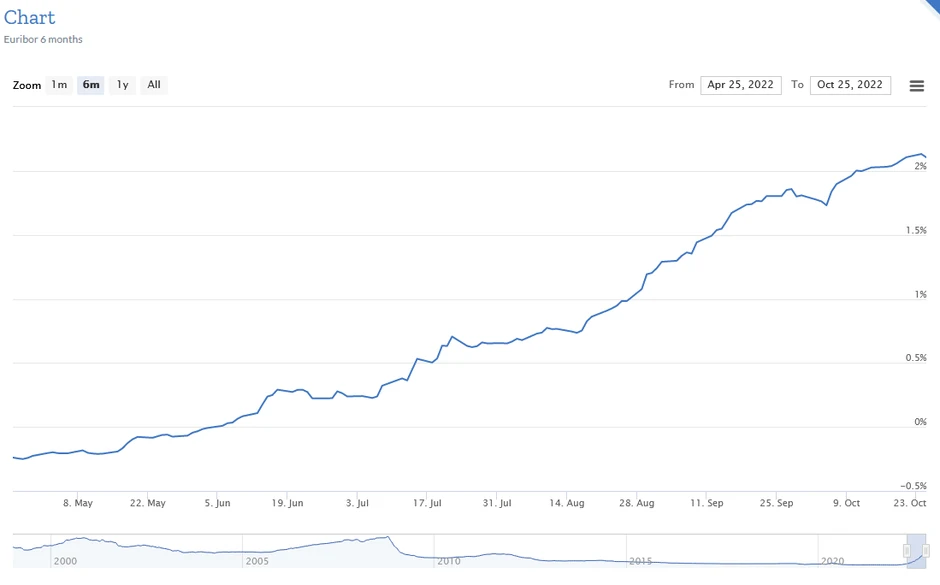Grab the left navigator range handle
The width and height of the screenshot is (940, 585).
click(x=908, y=551)
